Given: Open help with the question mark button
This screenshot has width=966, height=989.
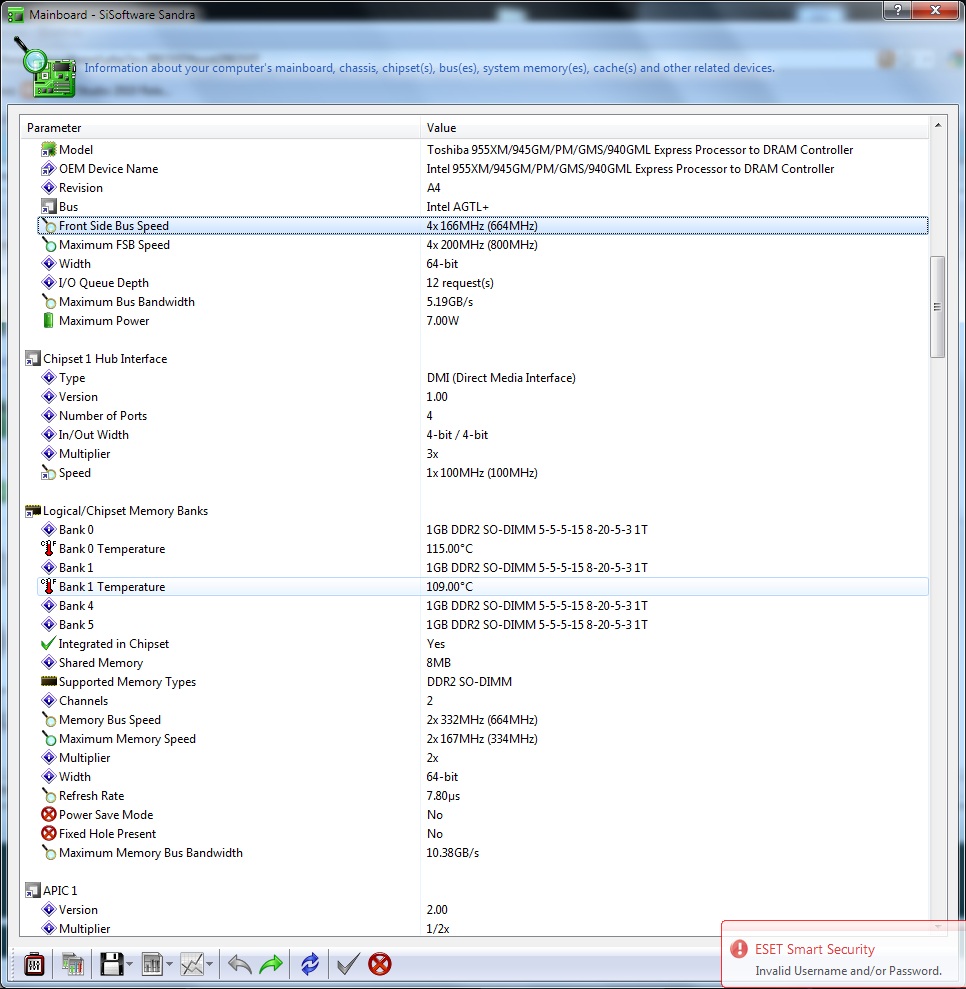Looking at the screenshot, I should (x=897, y=11).
